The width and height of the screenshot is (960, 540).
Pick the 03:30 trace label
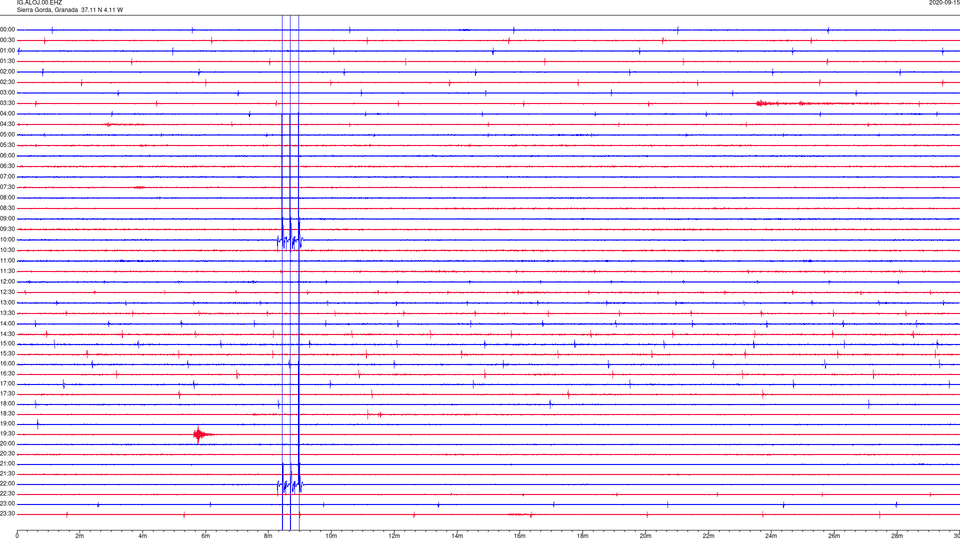coord(8,103)
